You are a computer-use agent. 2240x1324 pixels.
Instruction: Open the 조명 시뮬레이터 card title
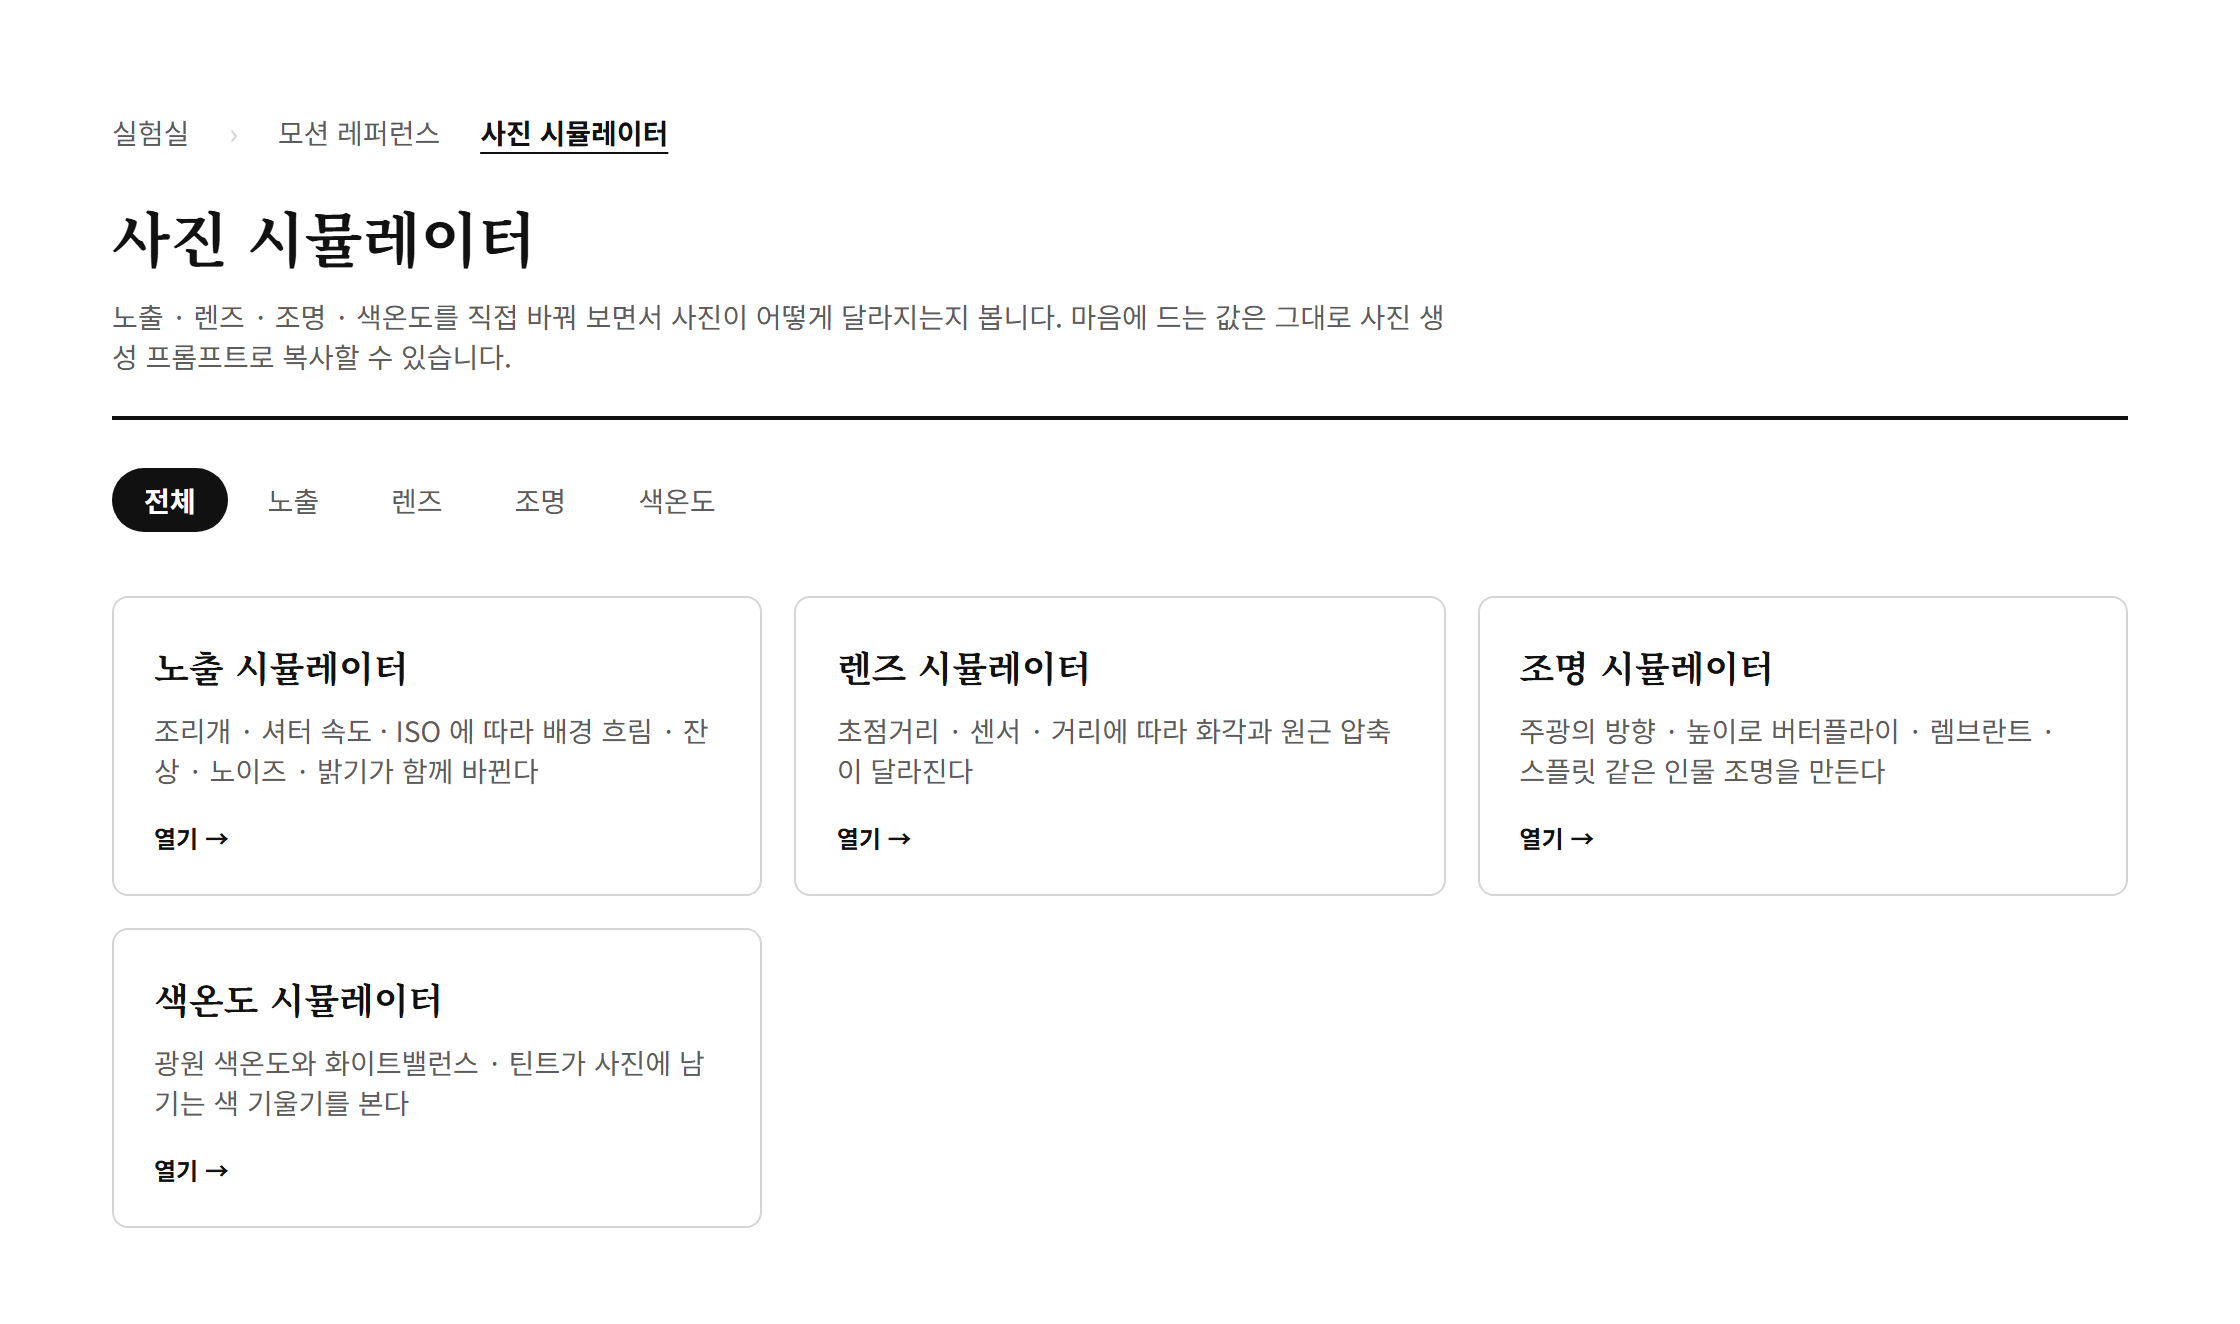coord(1646,668)
